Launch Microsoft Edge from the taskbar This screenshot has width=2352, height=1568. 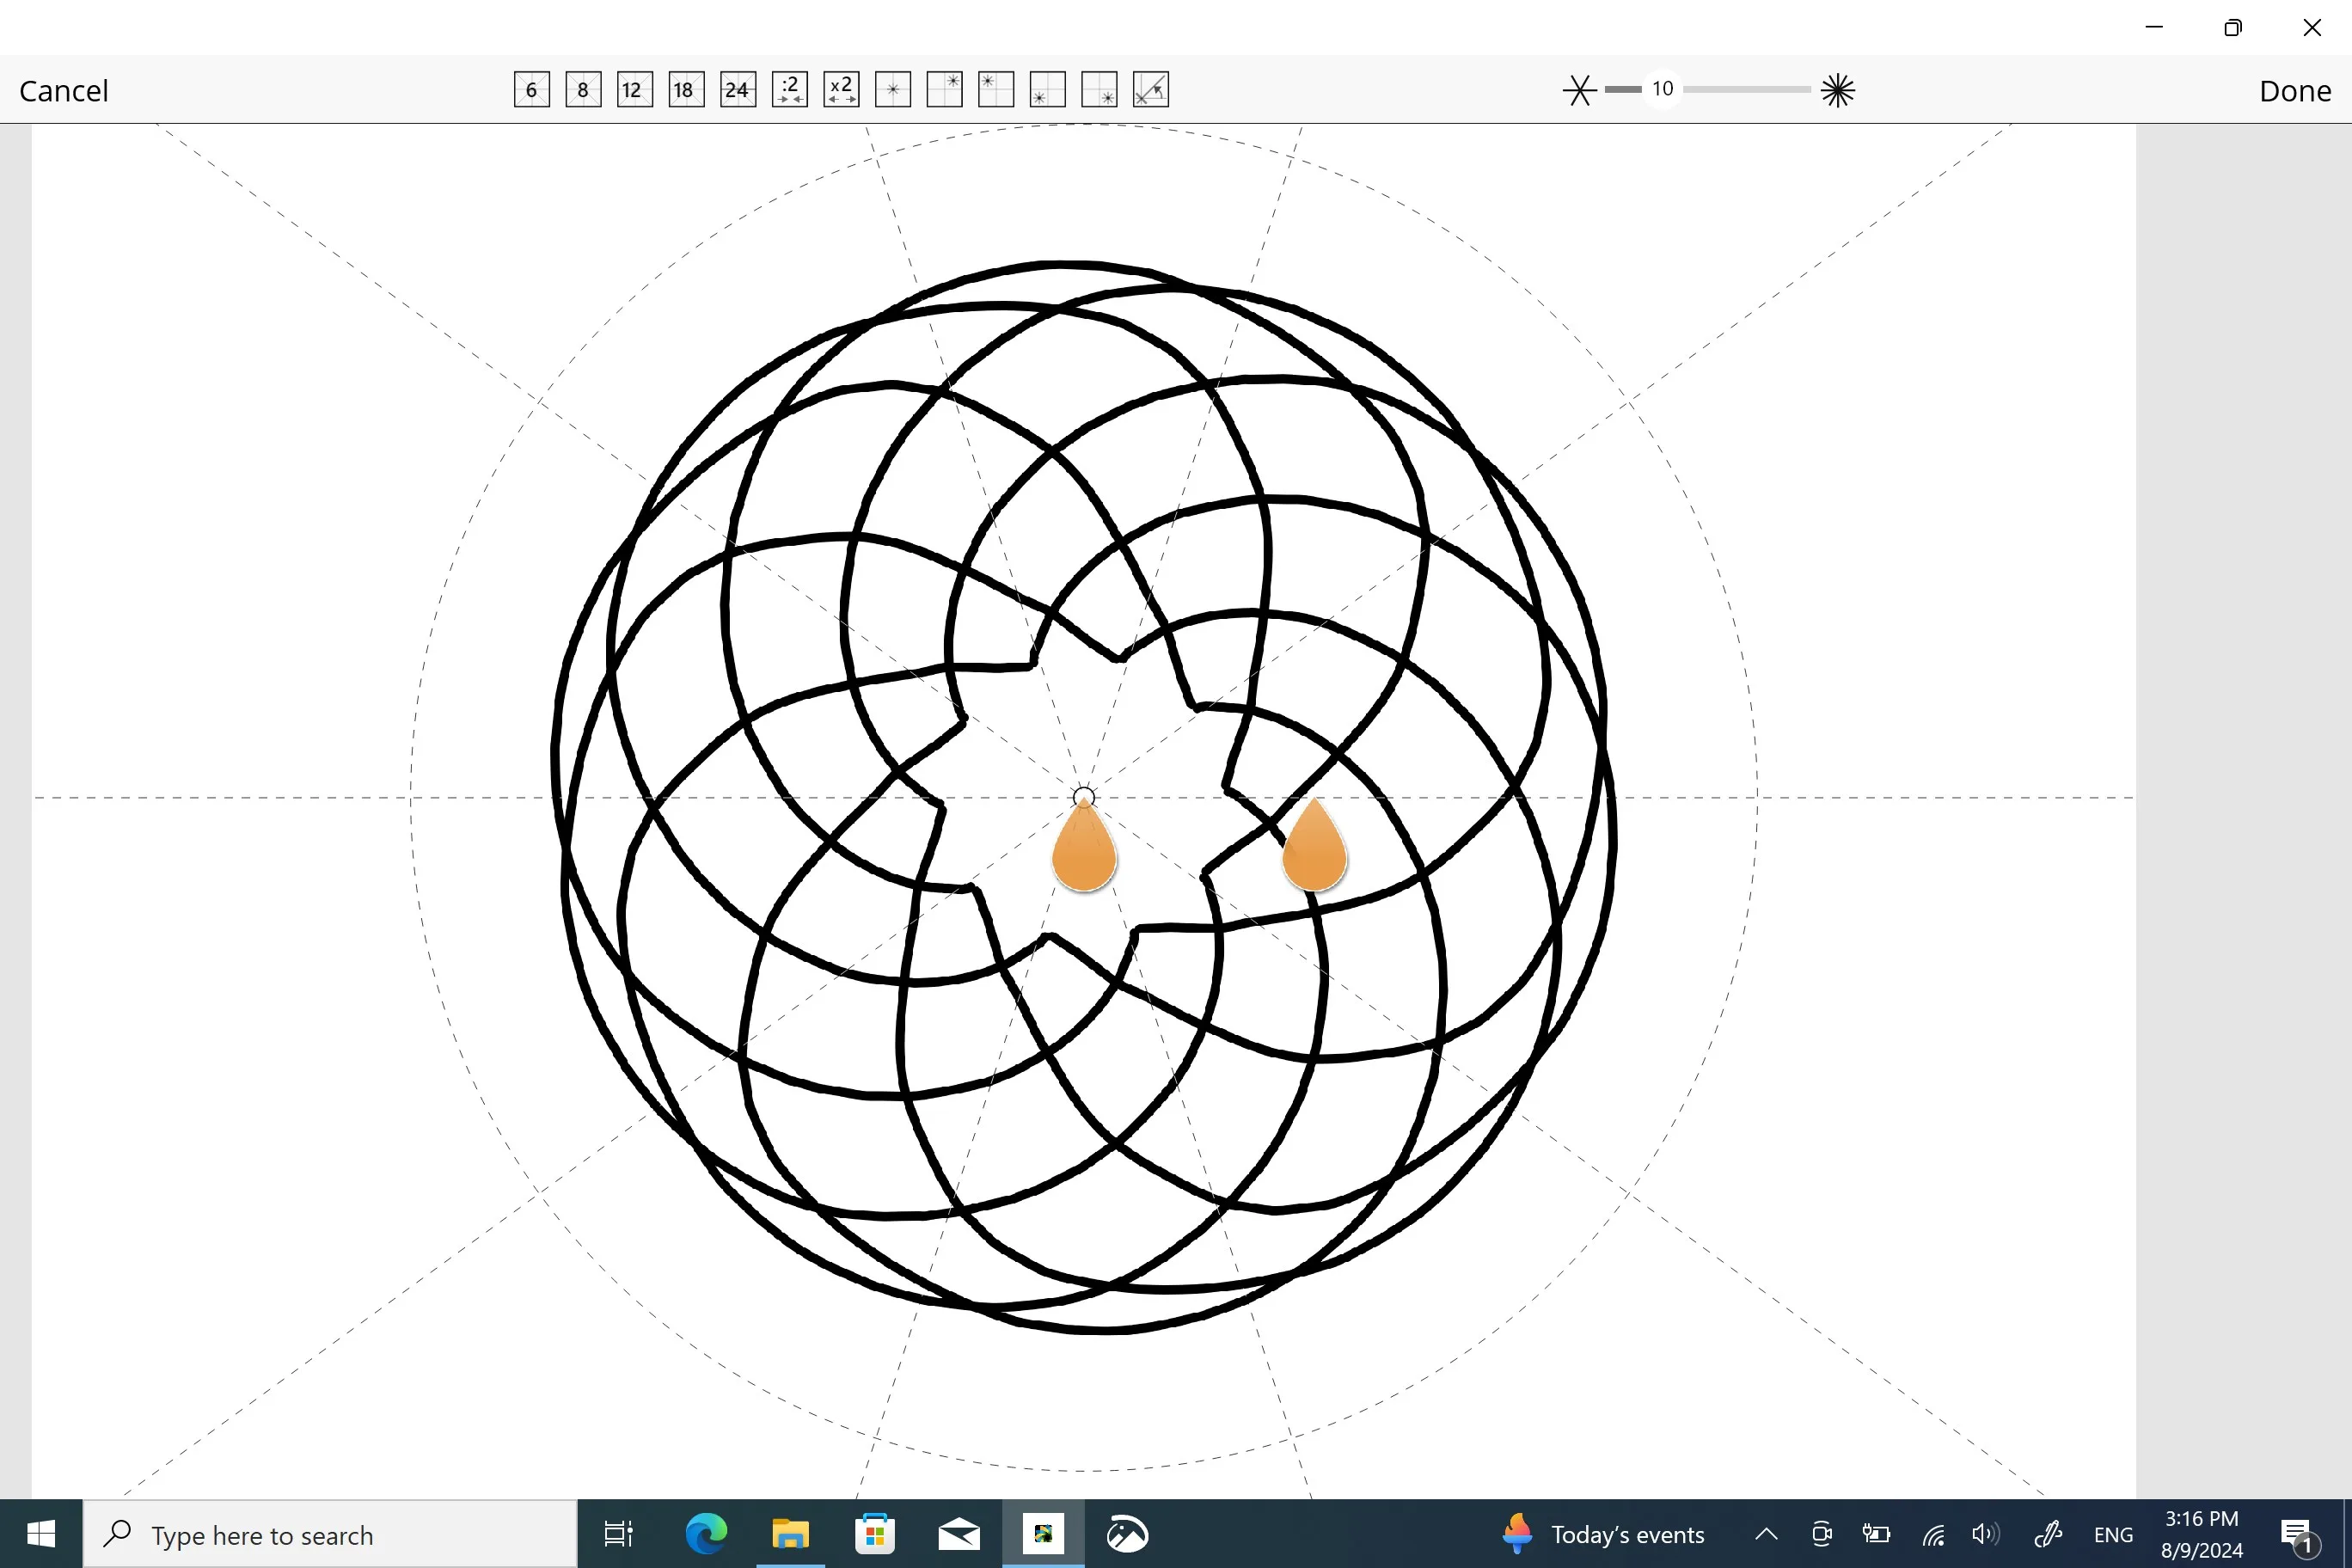click(706, 1534)
